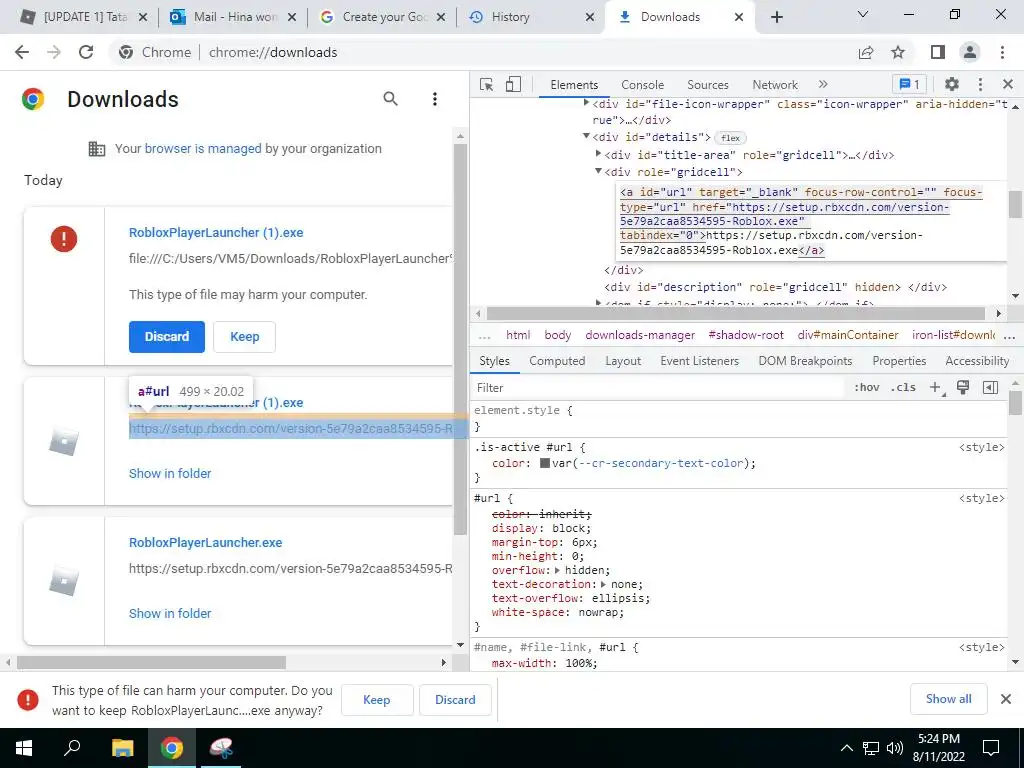1024x768 pixels.
Task: Open File Explorer from taskbar
Action: pos(122,748)
